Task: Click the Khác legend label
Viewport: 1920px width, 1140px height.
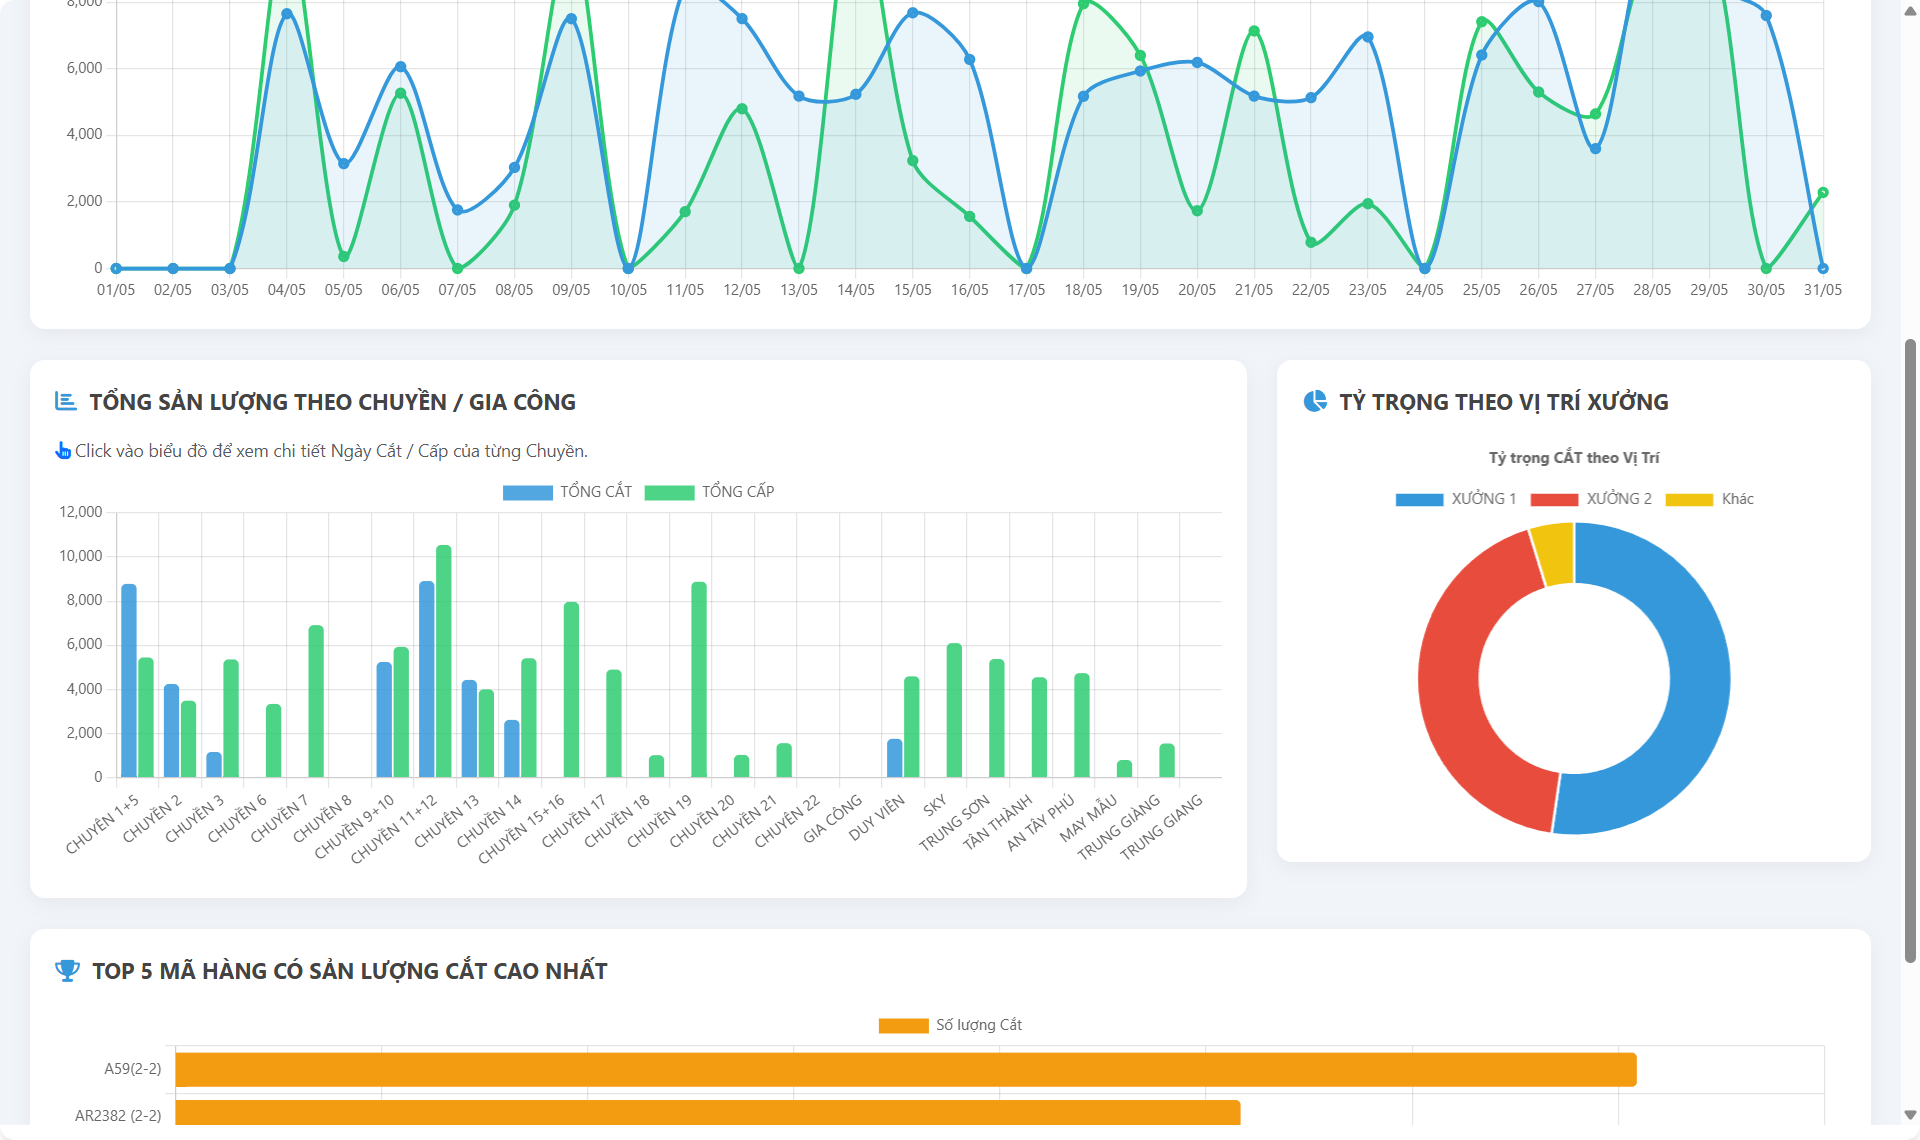Action: (x=1738, y=499)
